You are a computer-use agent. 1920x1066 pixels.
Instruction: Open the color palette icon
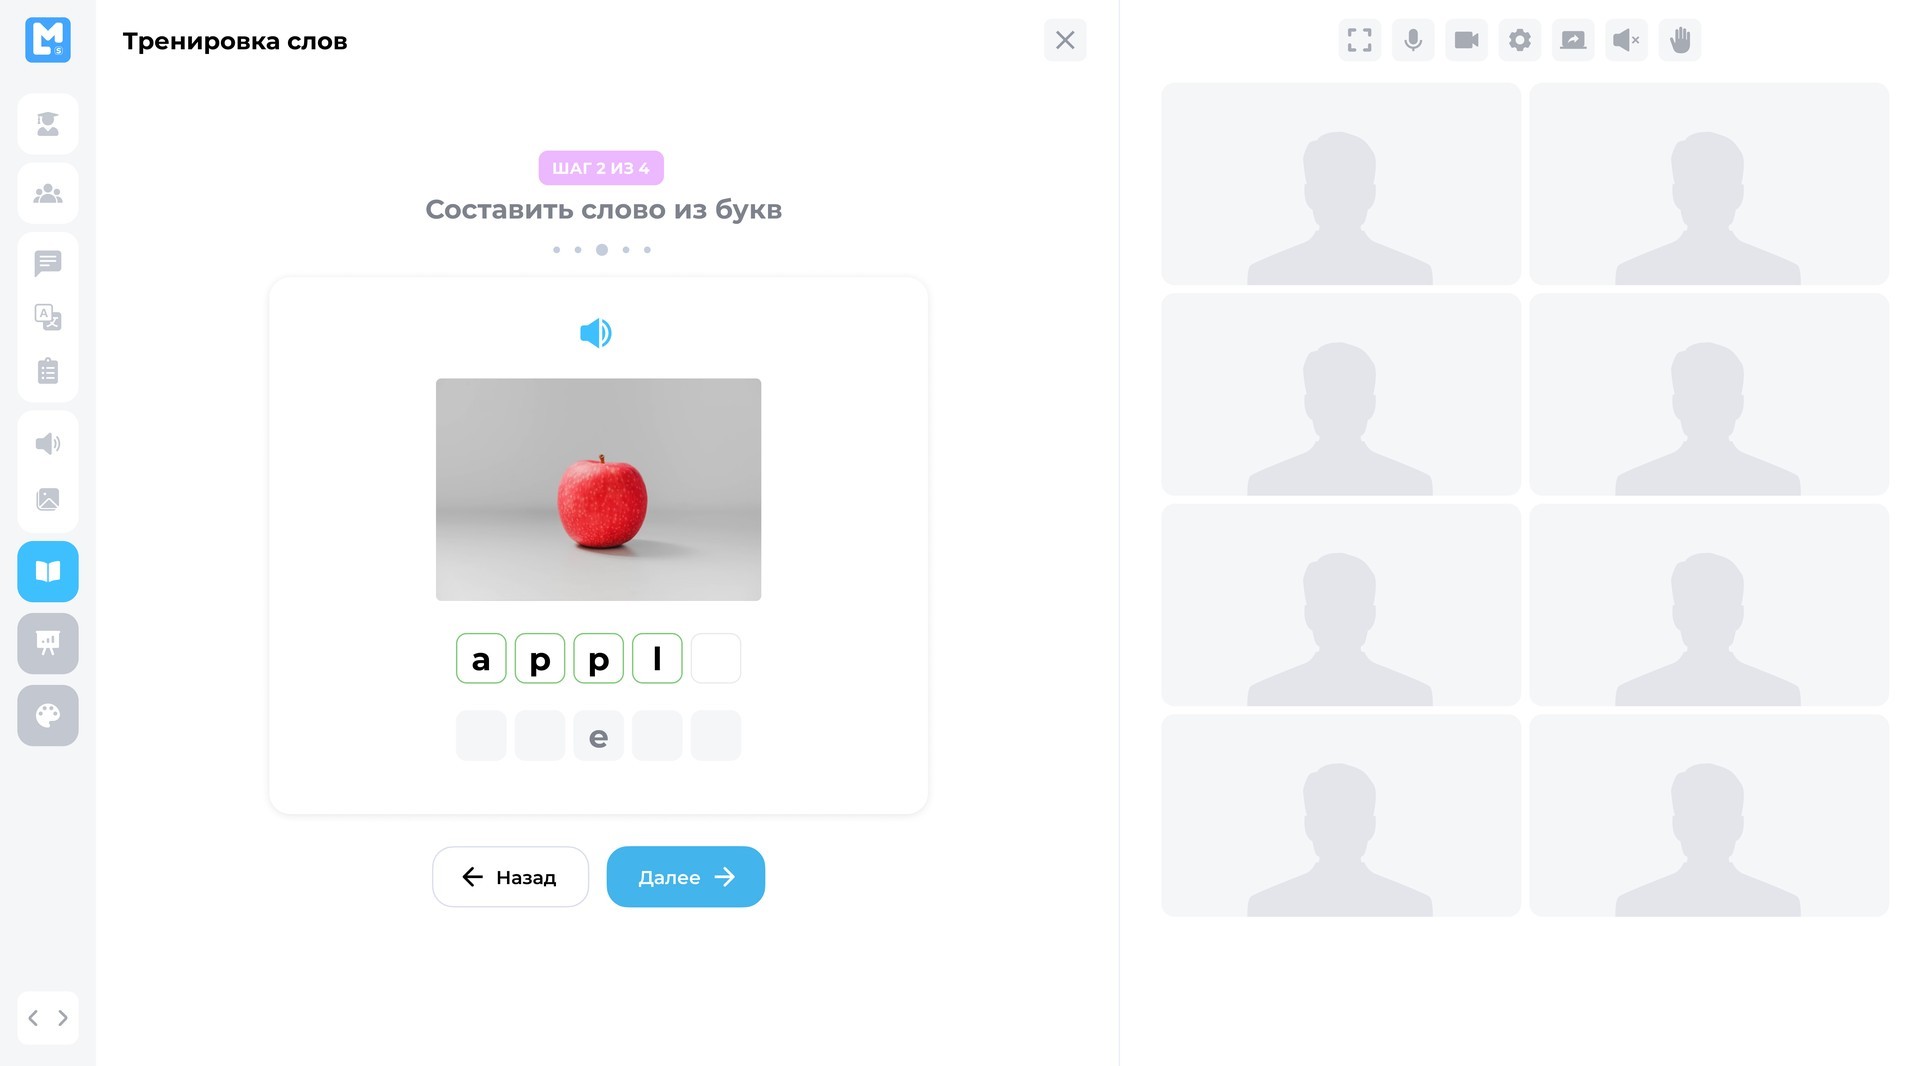[48, 715]
